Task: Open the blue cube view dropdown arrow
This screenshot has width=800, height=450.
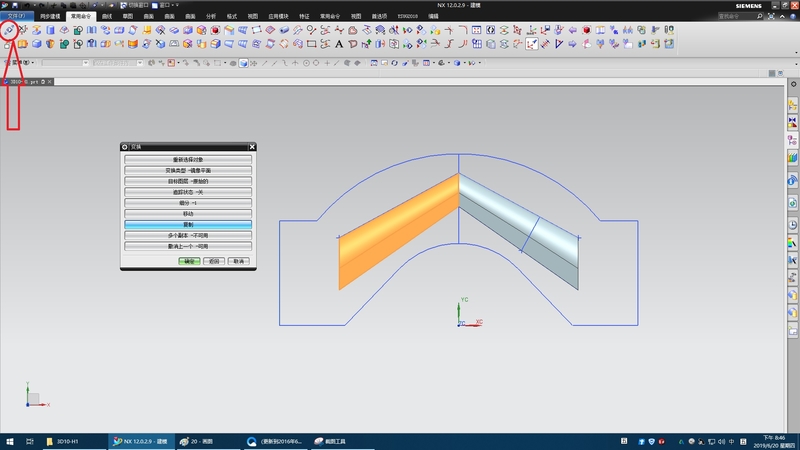Action: point(465,63)
